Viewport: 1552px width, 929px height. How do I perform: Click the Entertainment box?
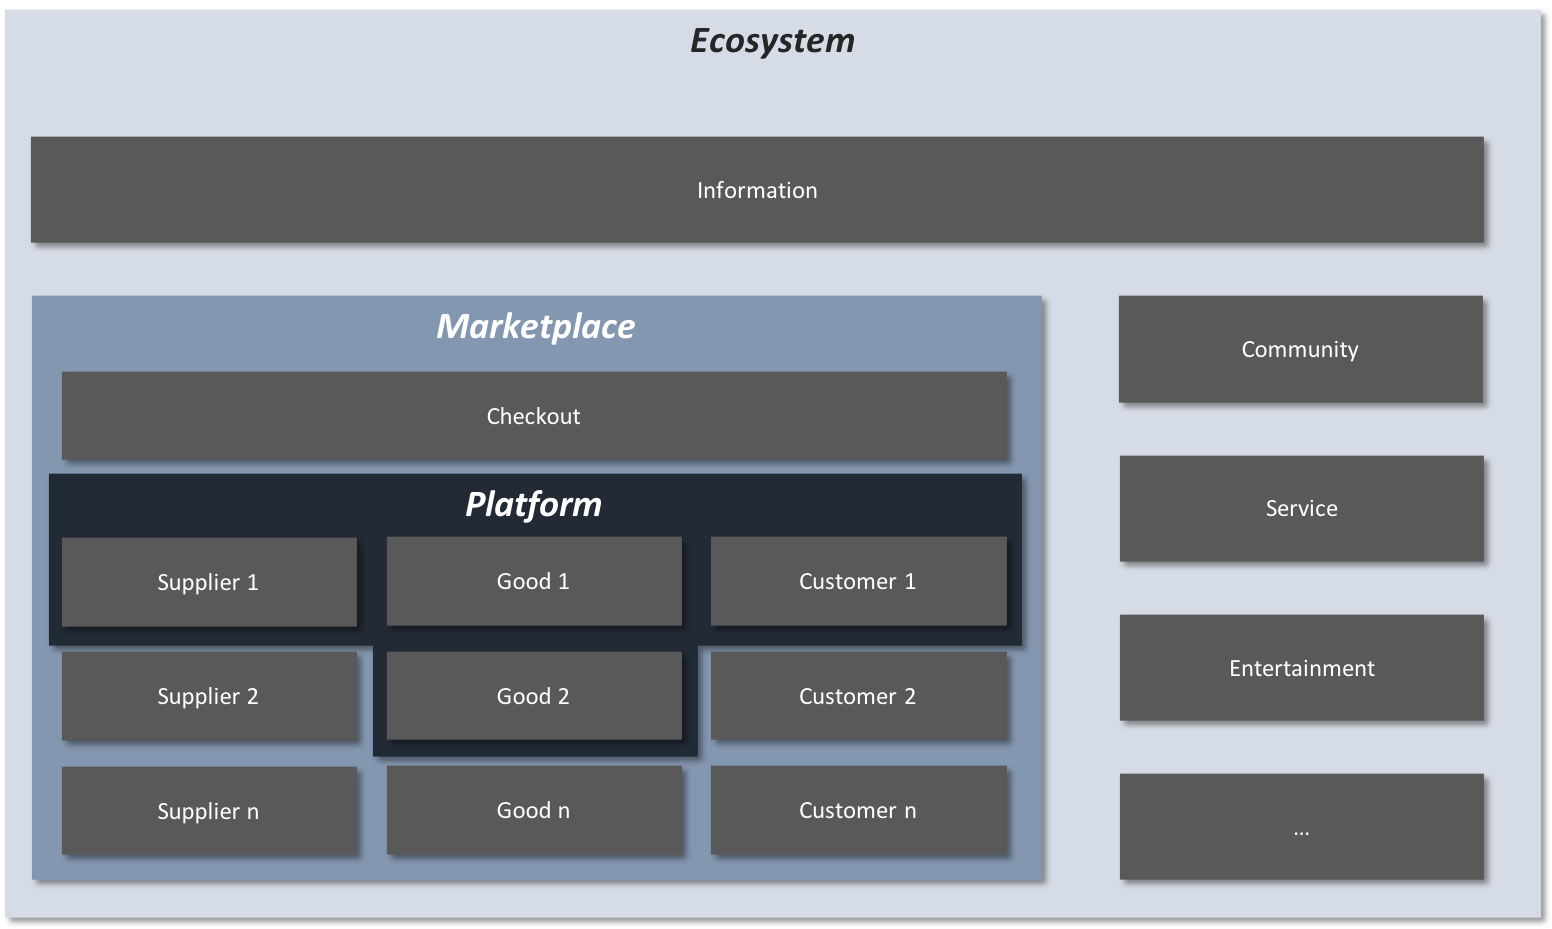1301,668
